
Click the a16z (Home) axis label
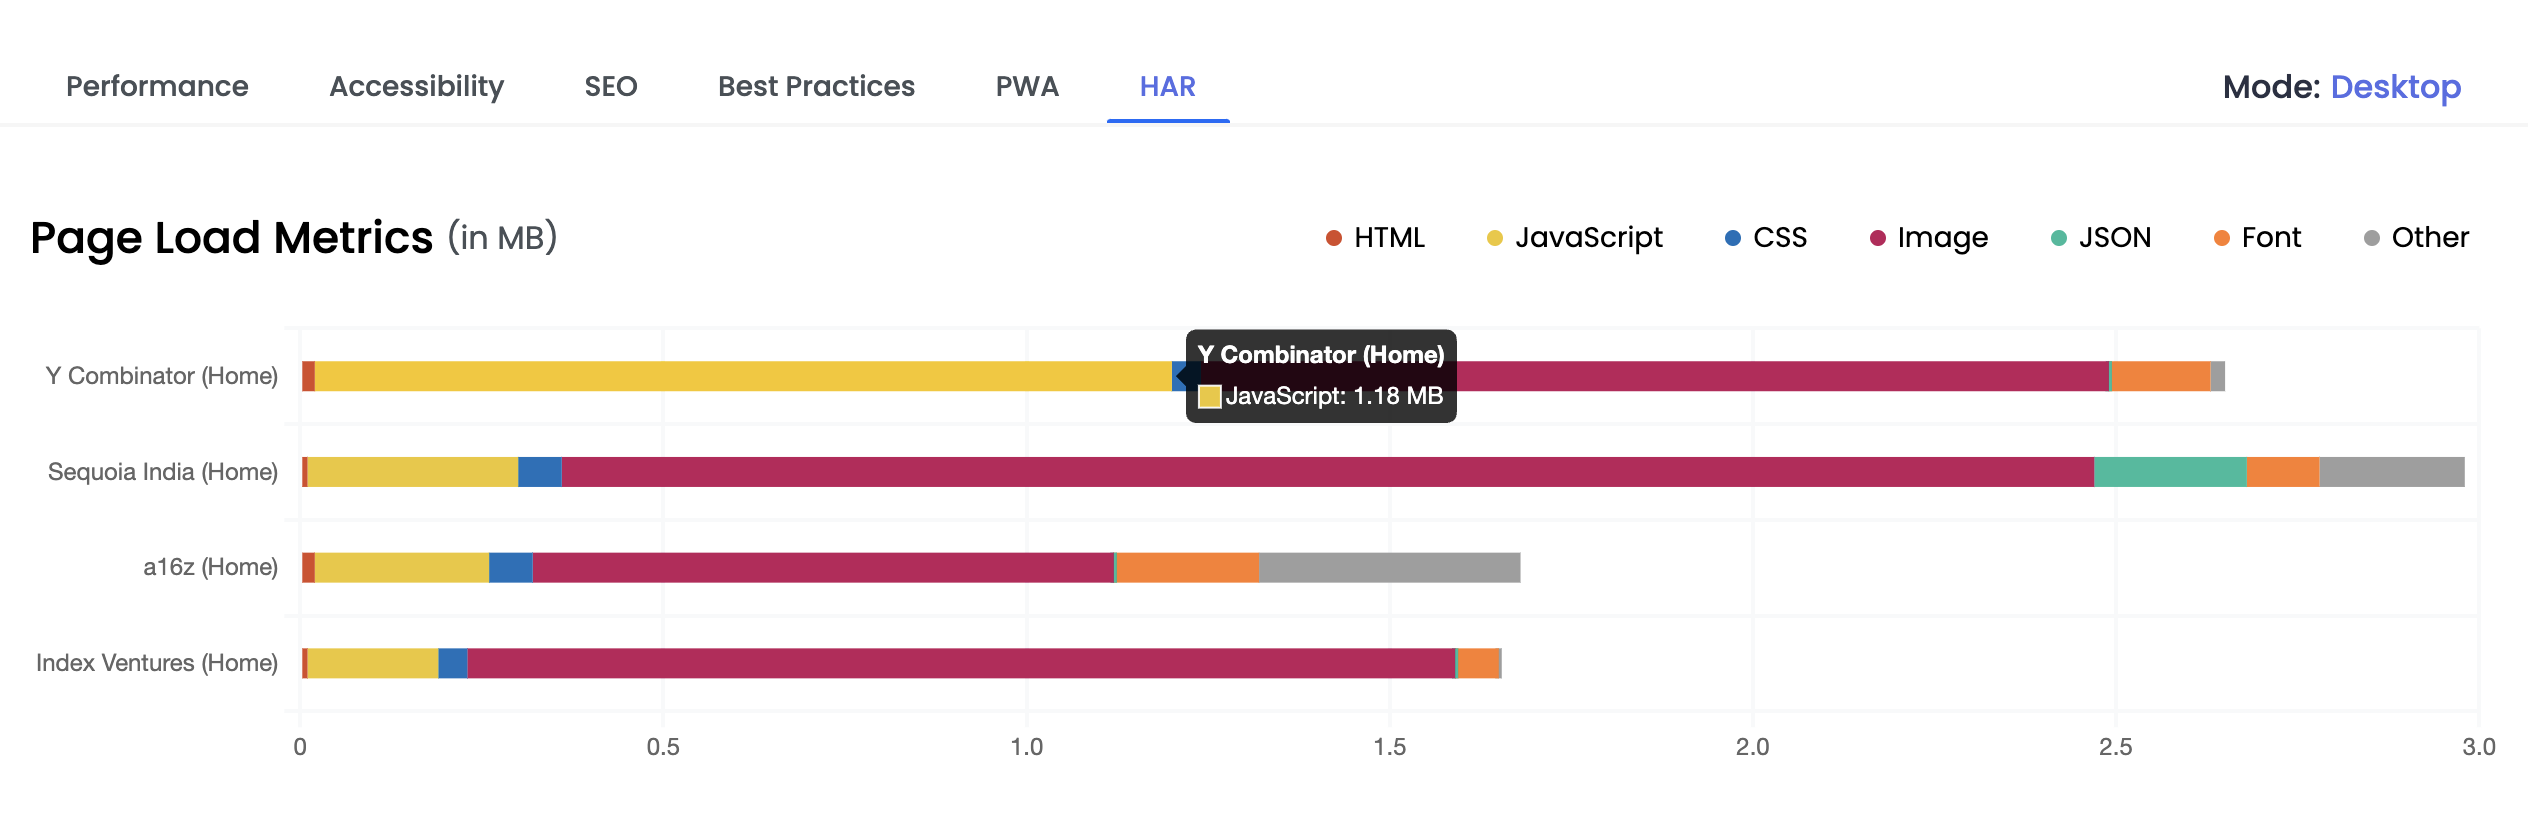click(x=211, y=567)
